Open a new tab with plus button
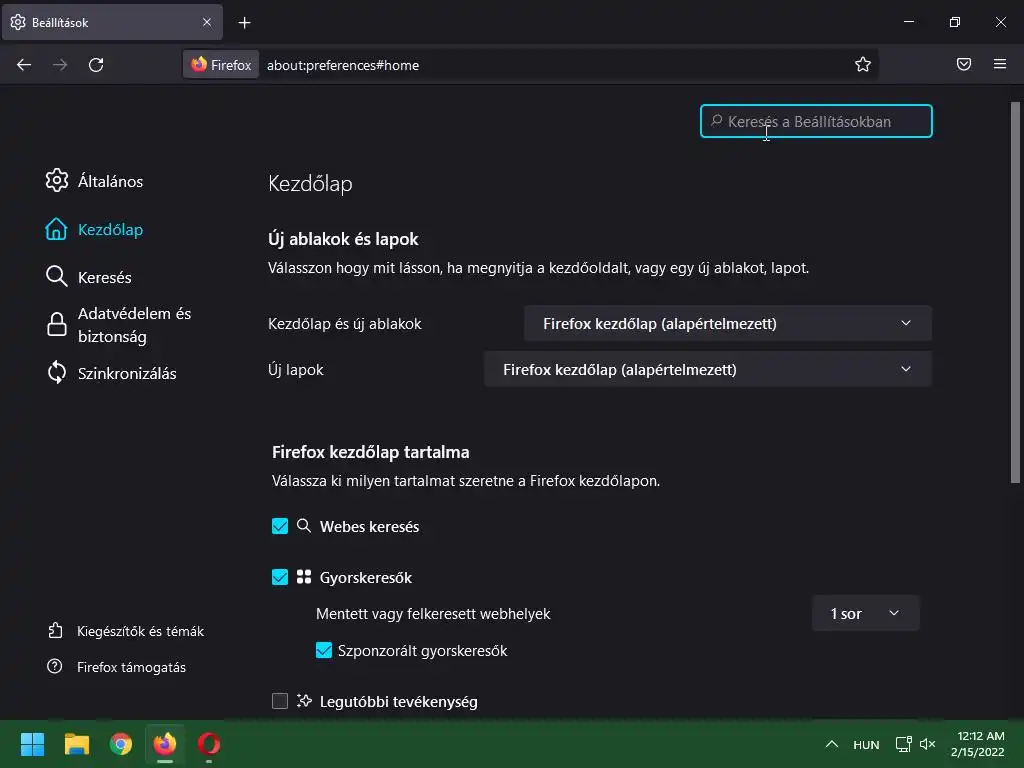1024x768 pixels. tap(244, 23)
